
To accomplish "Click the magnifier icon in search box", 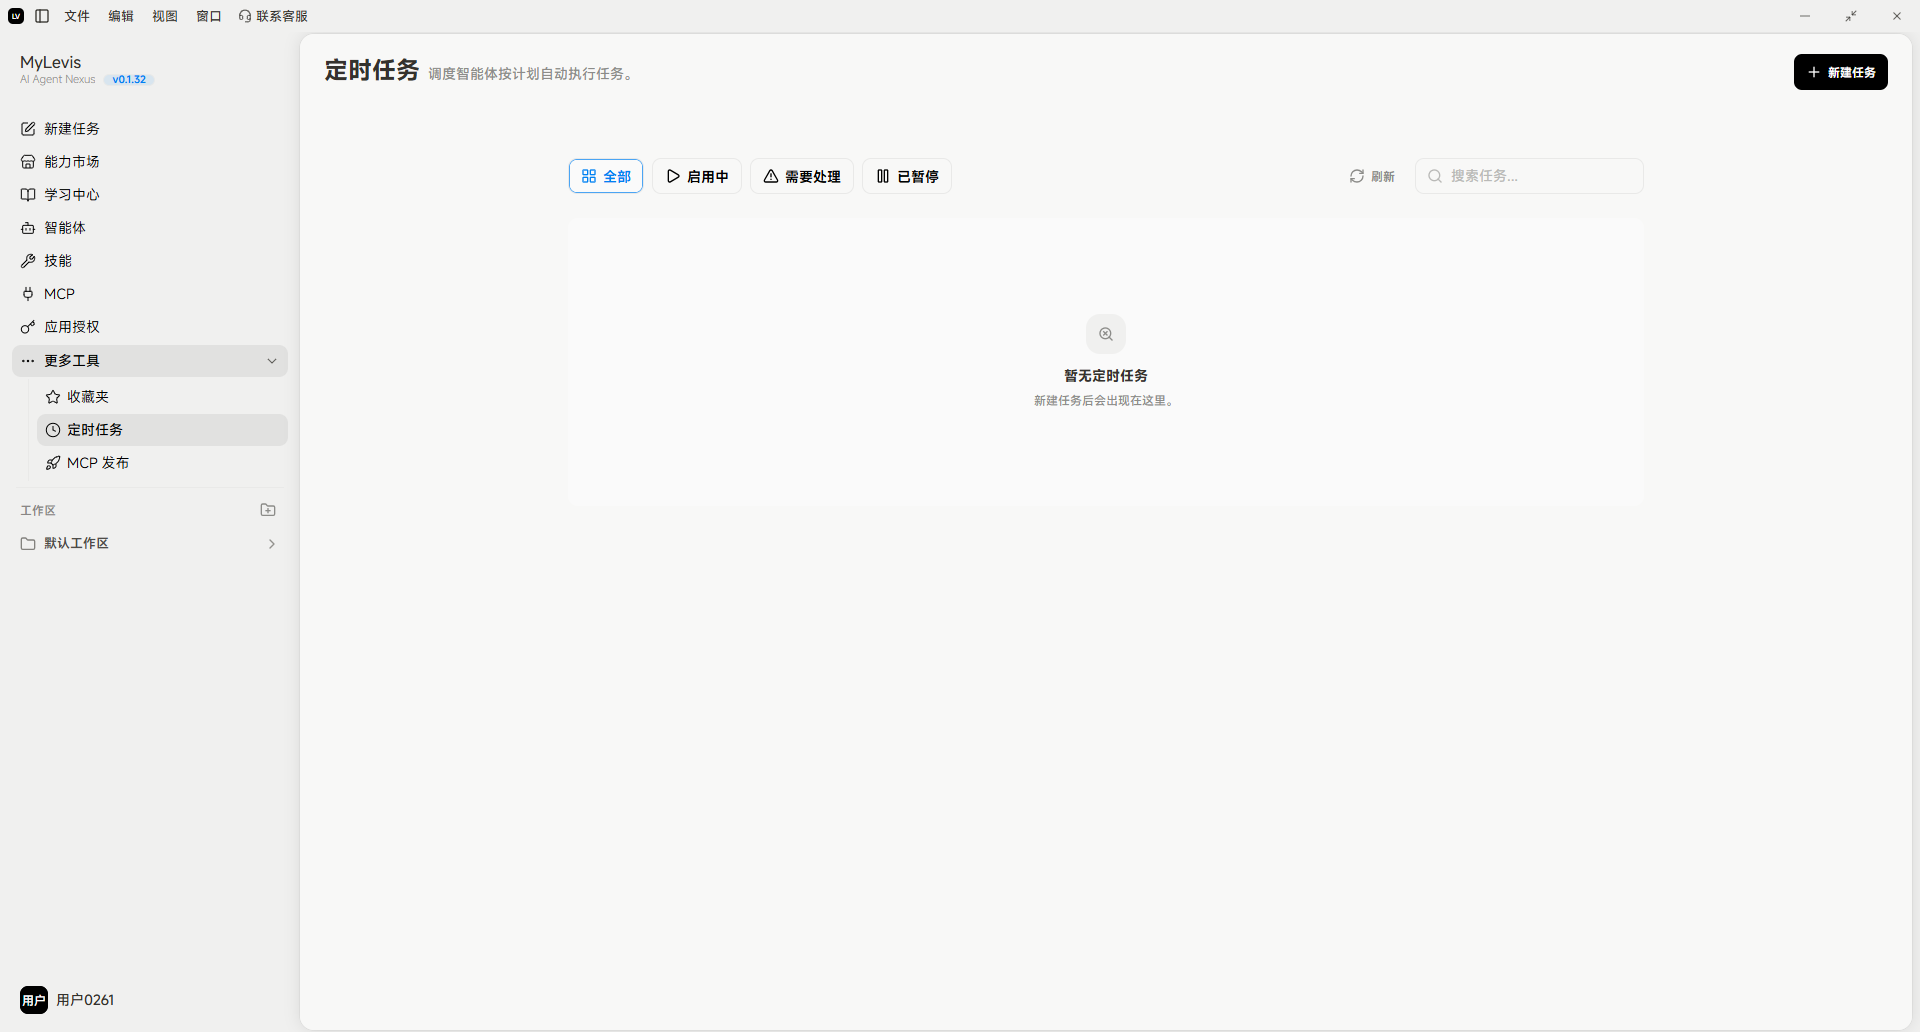I will (x=1435, y=176).
